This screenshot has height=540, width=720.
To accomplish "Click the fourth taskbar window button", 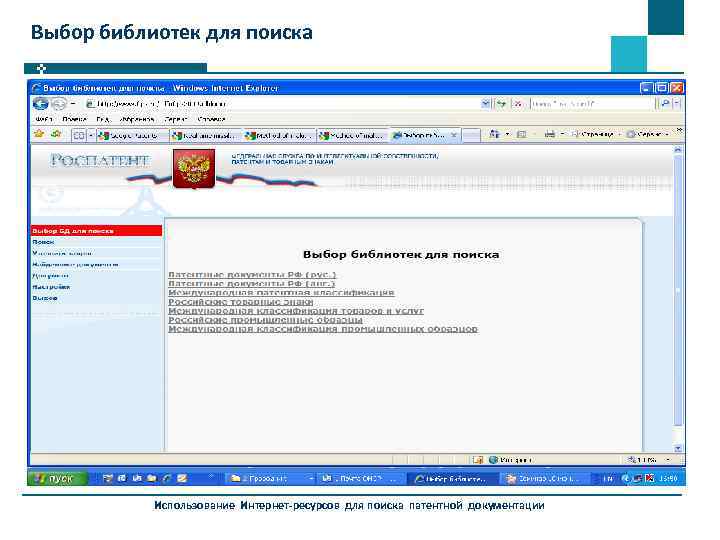I will (543, 478).
